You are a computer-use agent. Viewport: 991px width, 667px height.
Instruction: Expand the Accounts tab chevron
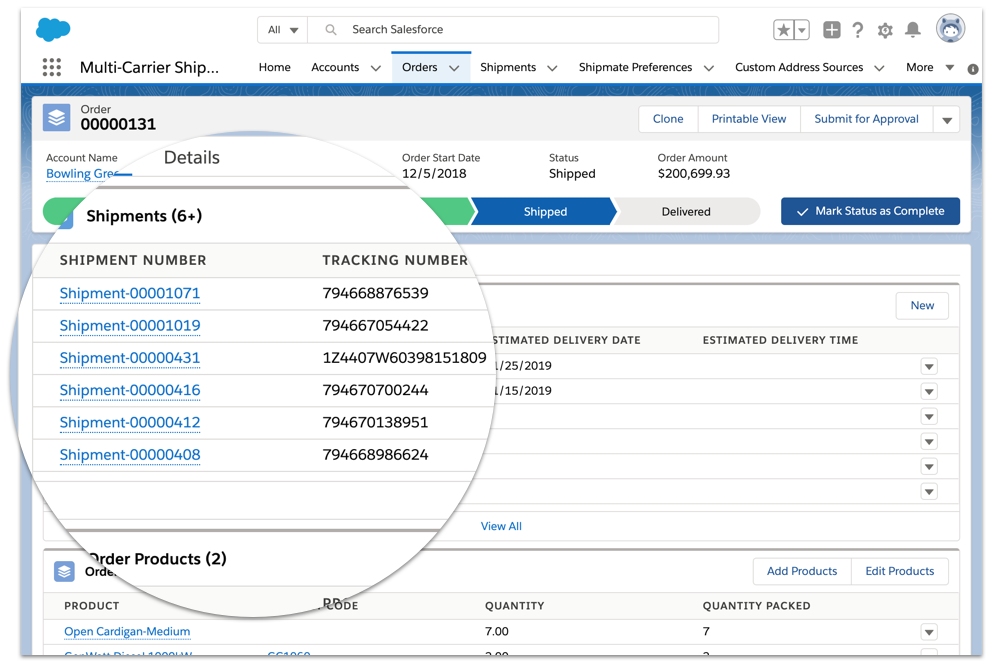point(375,68)
